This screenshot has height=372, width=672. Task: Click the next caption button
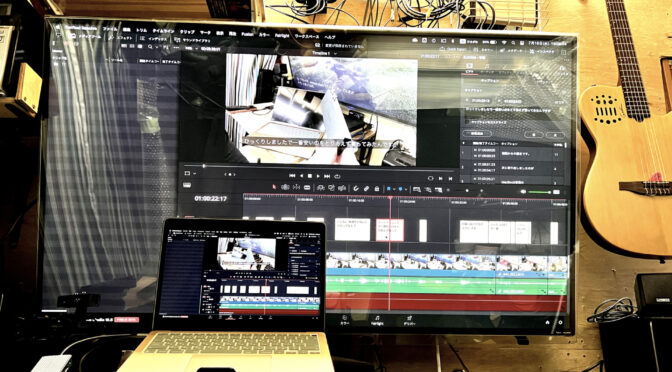[555, 135]
